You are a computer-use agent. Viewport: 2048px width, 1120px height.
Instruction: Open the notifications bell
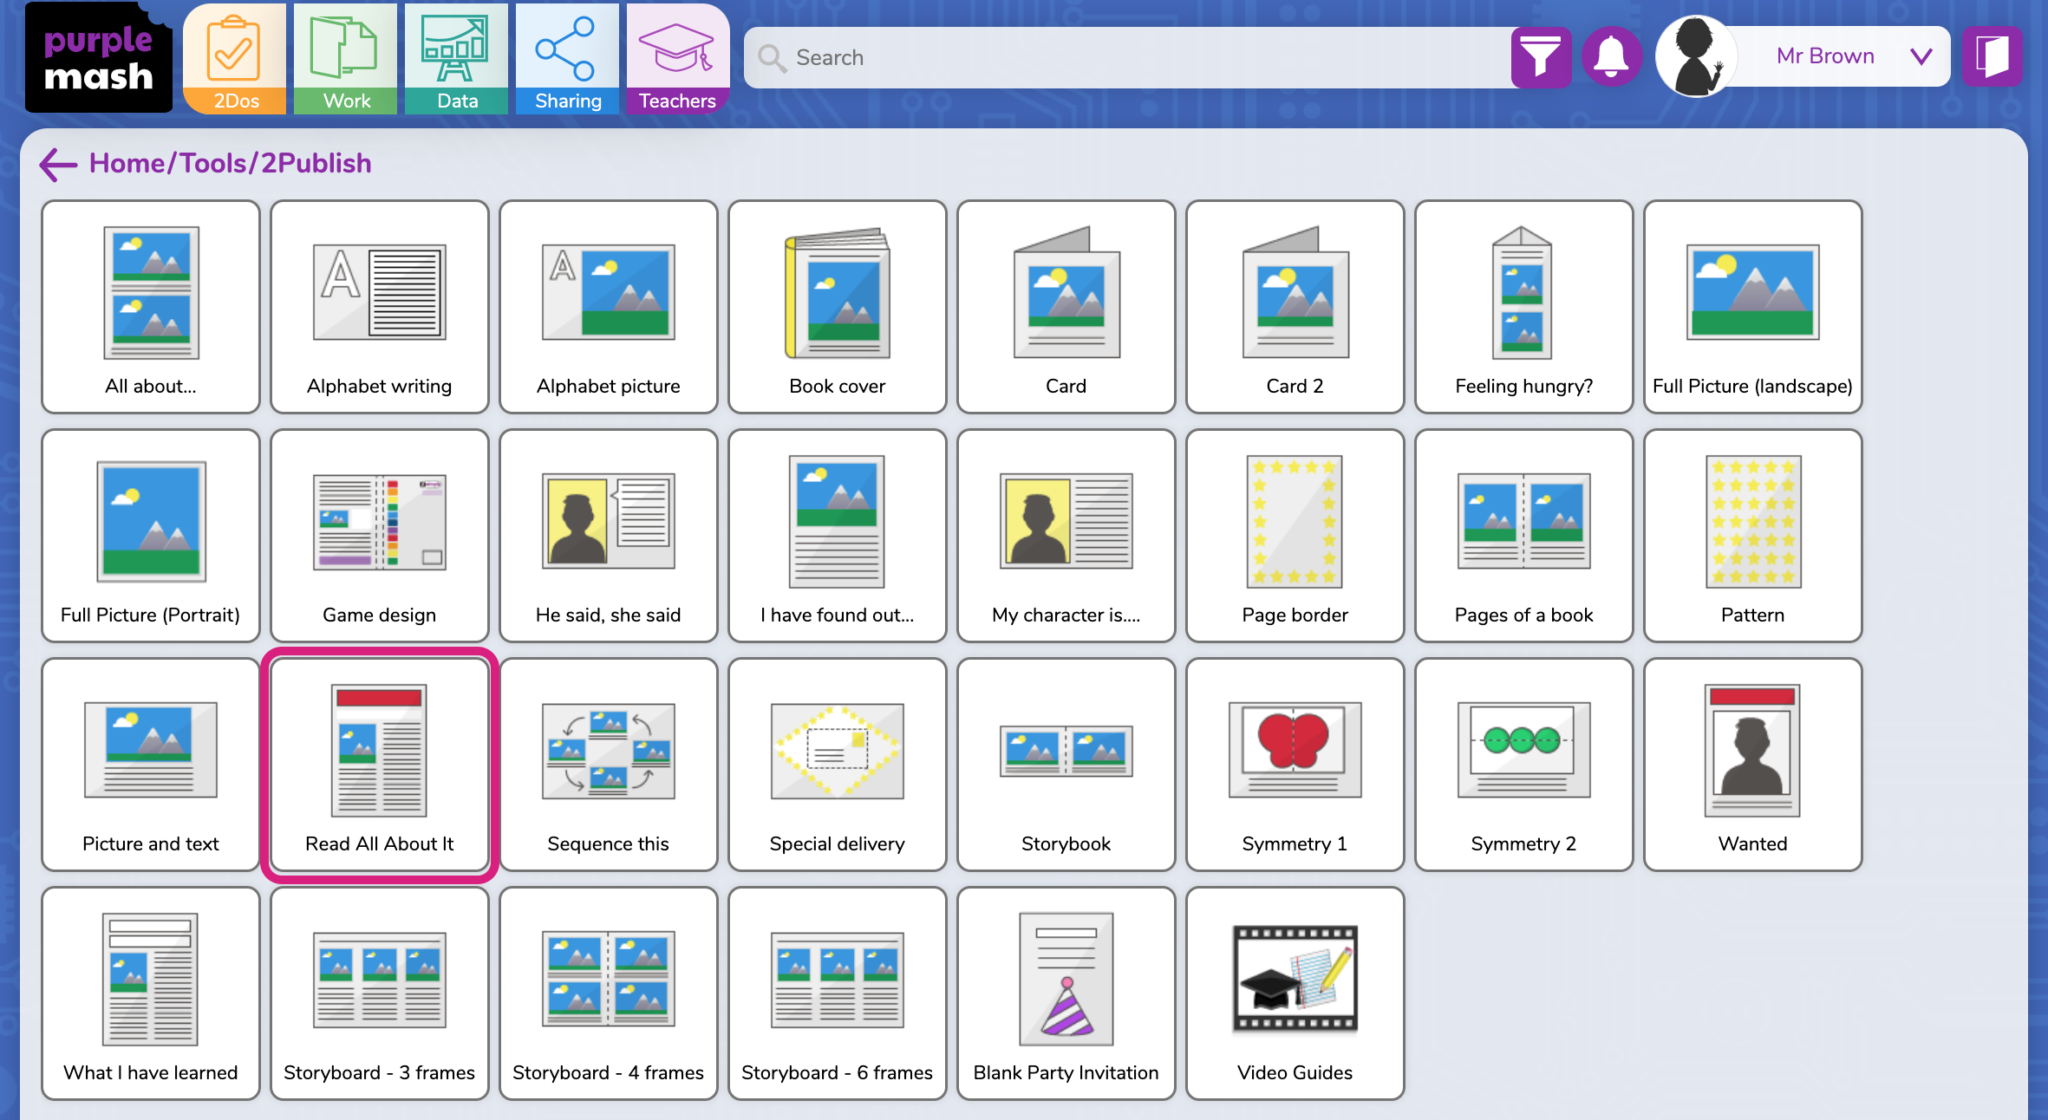(1611, 57)
